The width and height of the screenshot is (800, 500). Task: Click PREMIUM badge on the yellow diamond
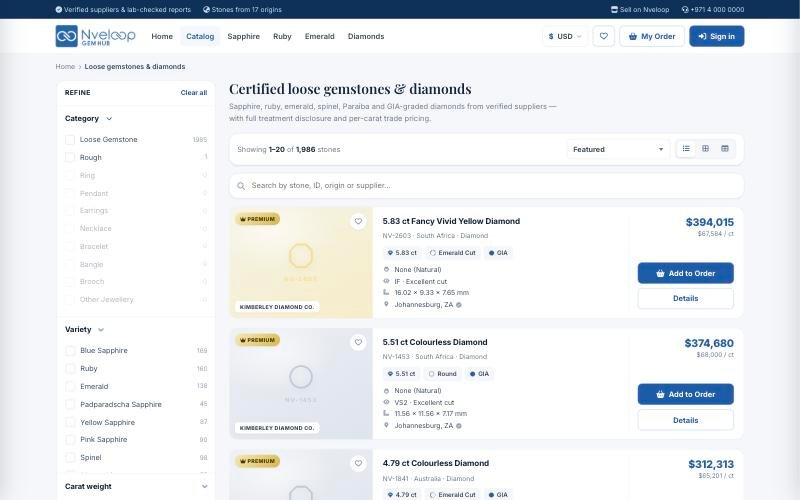[x=257, y=219]
